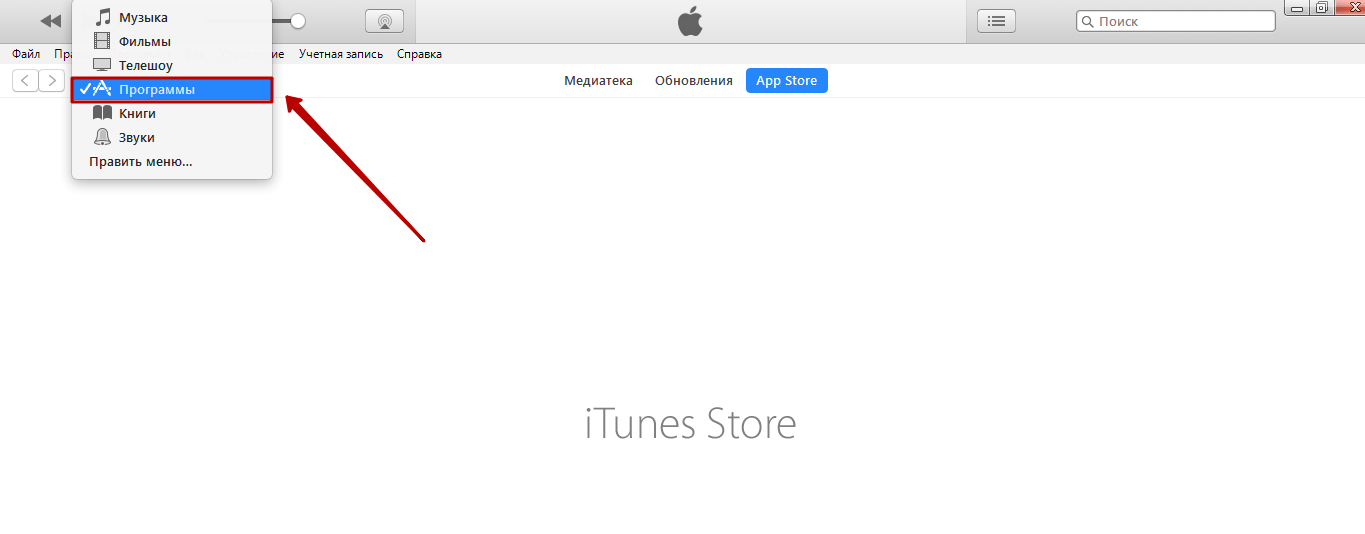The image size is (1365, 534).
Task: Click the Apple logo in the display
Action: click(x=690, y=21)
